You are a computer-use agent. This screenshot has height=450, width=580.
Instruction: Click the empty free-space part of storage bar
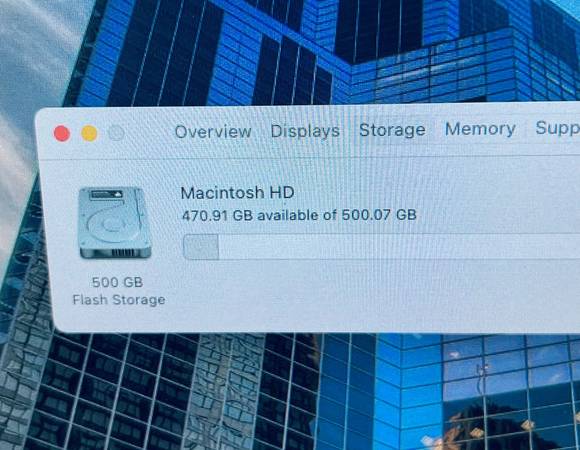399,246
